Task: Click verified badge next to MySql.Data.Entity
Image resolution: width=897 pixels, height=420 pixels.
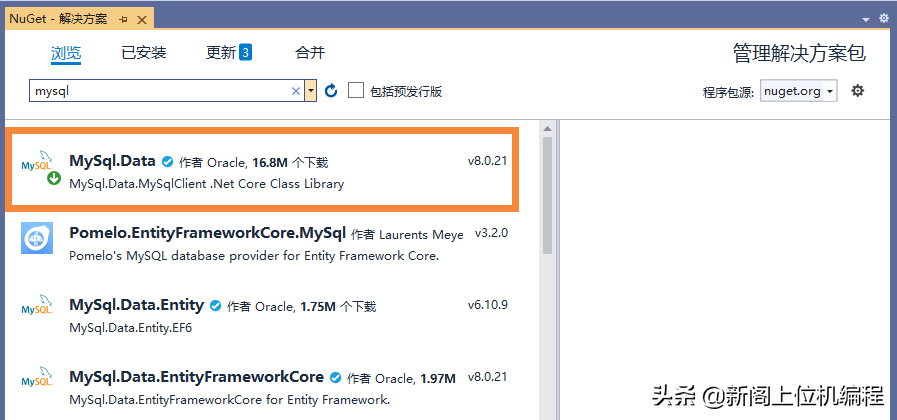Action: point(216,306)
